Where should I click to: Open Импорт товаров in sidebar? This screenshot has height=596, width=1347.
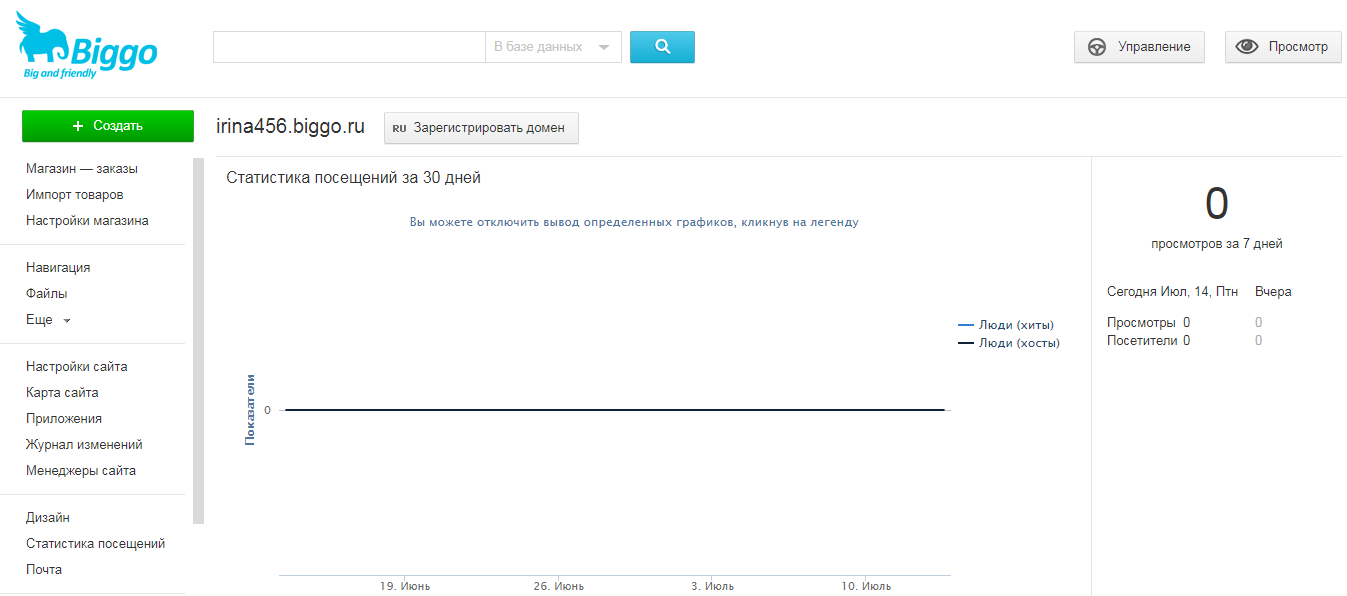pos(75,195)
